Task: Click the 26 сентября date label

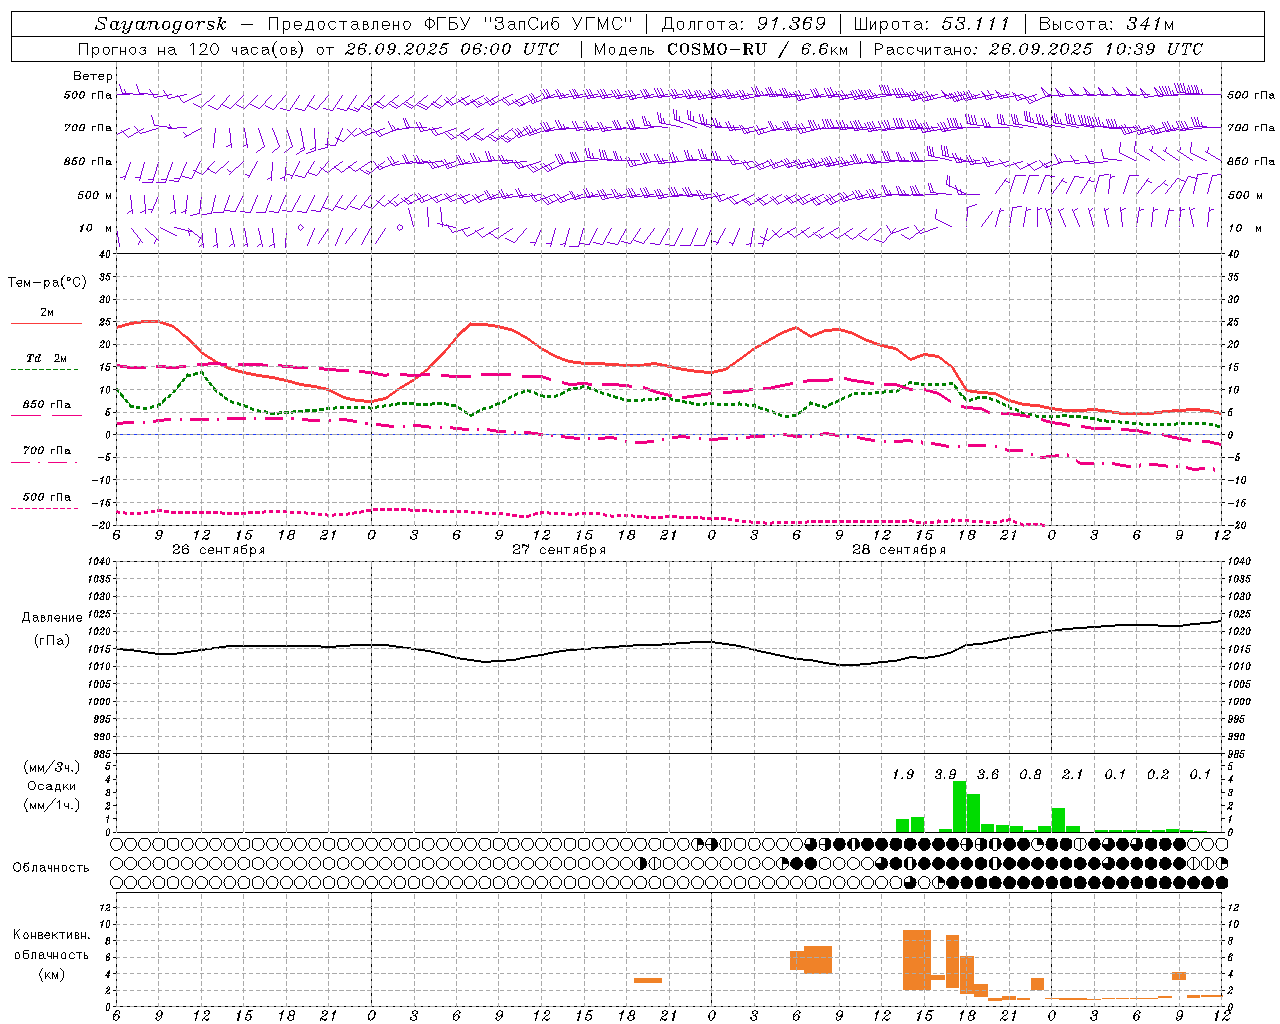Action: coord(219,549)
